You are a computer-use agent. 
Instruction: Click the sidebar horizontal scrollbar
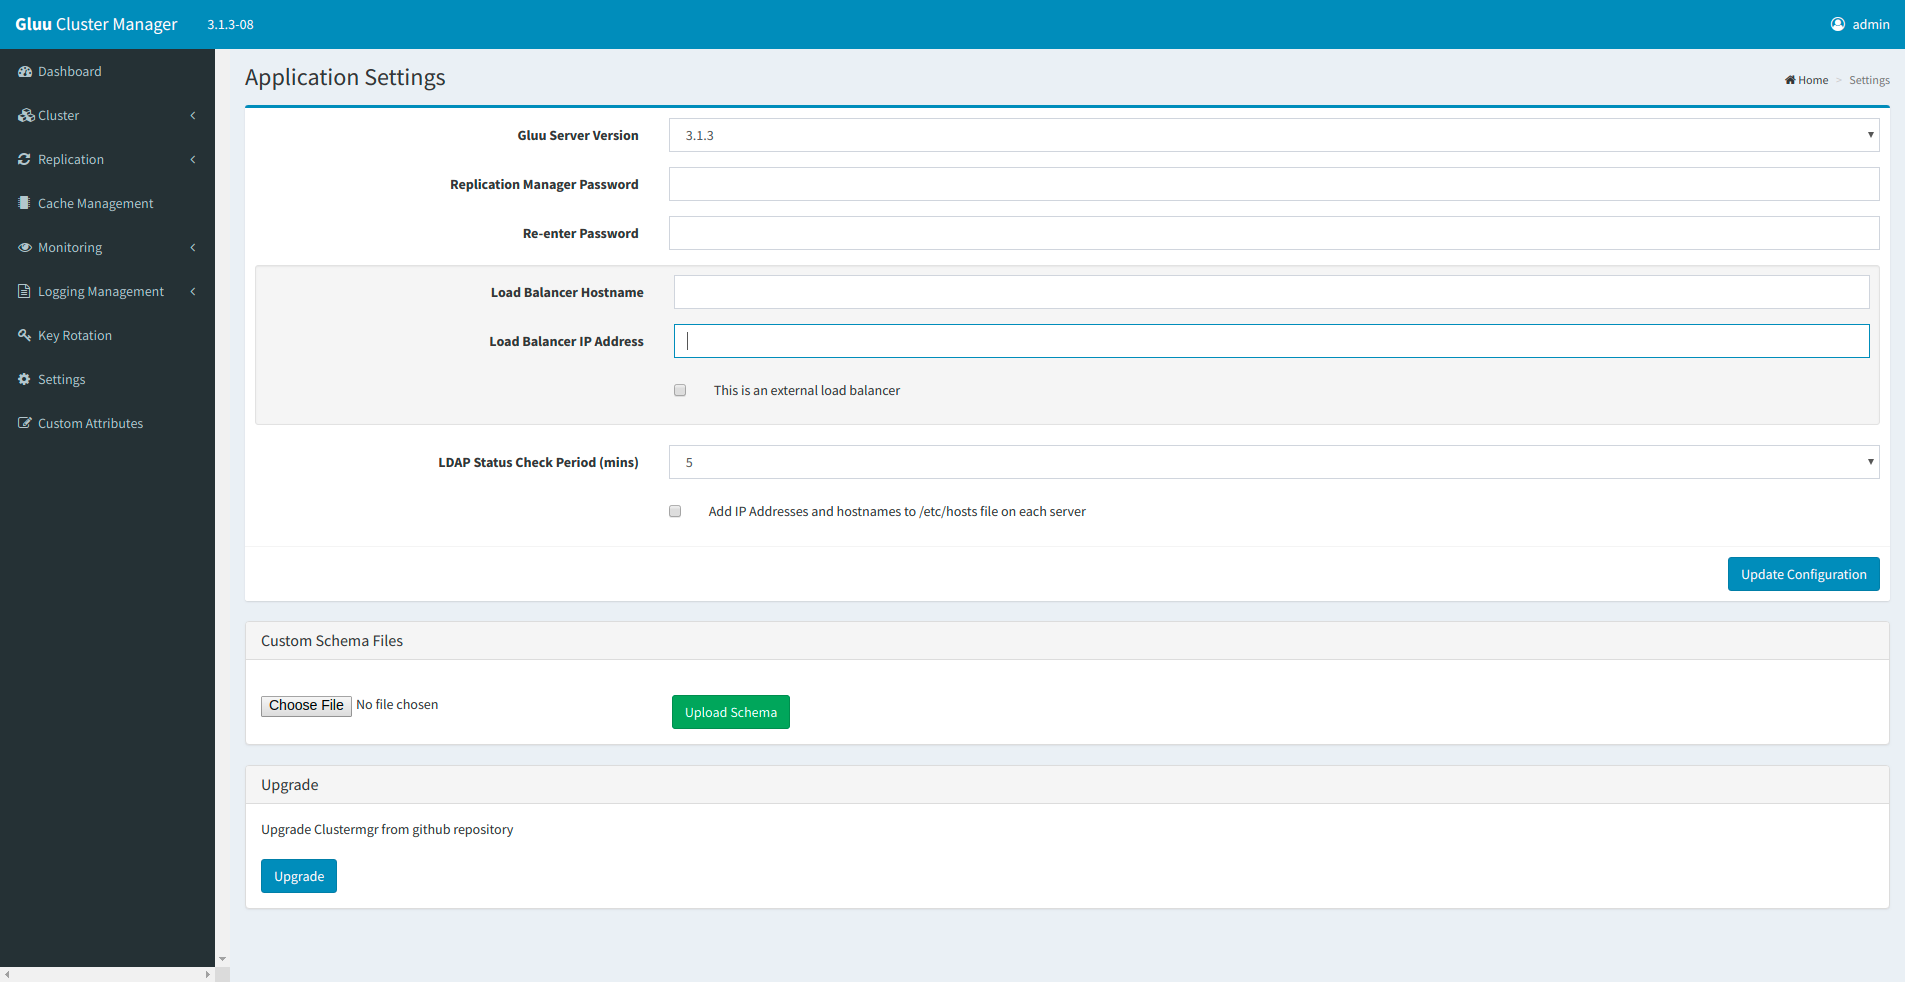tap(107, 974)
